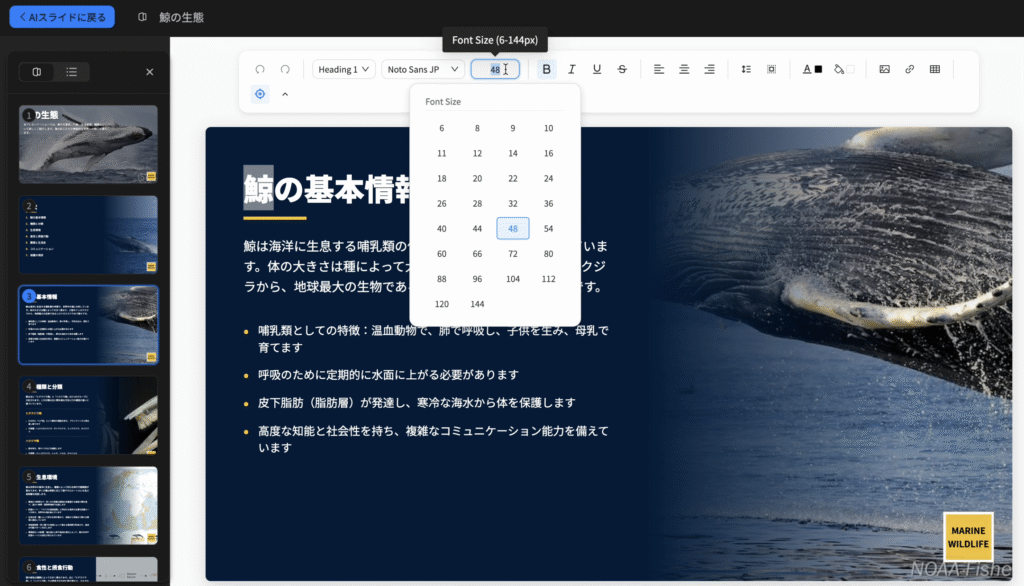Click the redo arrow icon
Image resolution: width=1024 pixels, height=586 pixels.
[x=285, y=69]
